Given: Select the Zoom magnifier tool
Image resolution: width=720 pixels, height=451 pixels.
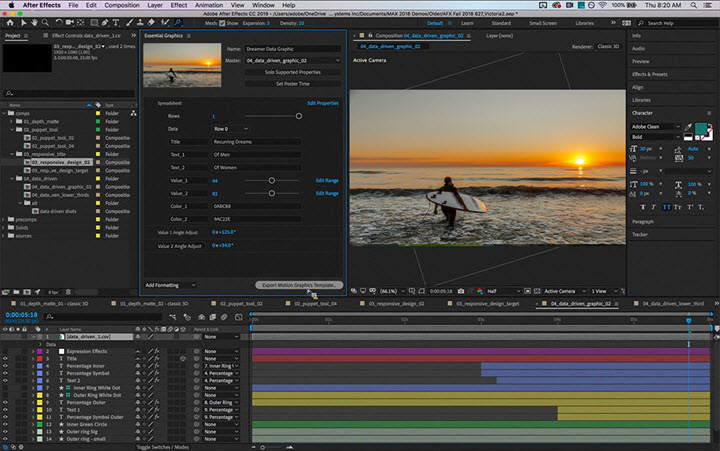Looking at the screenshot, I should tap(46, 20).
